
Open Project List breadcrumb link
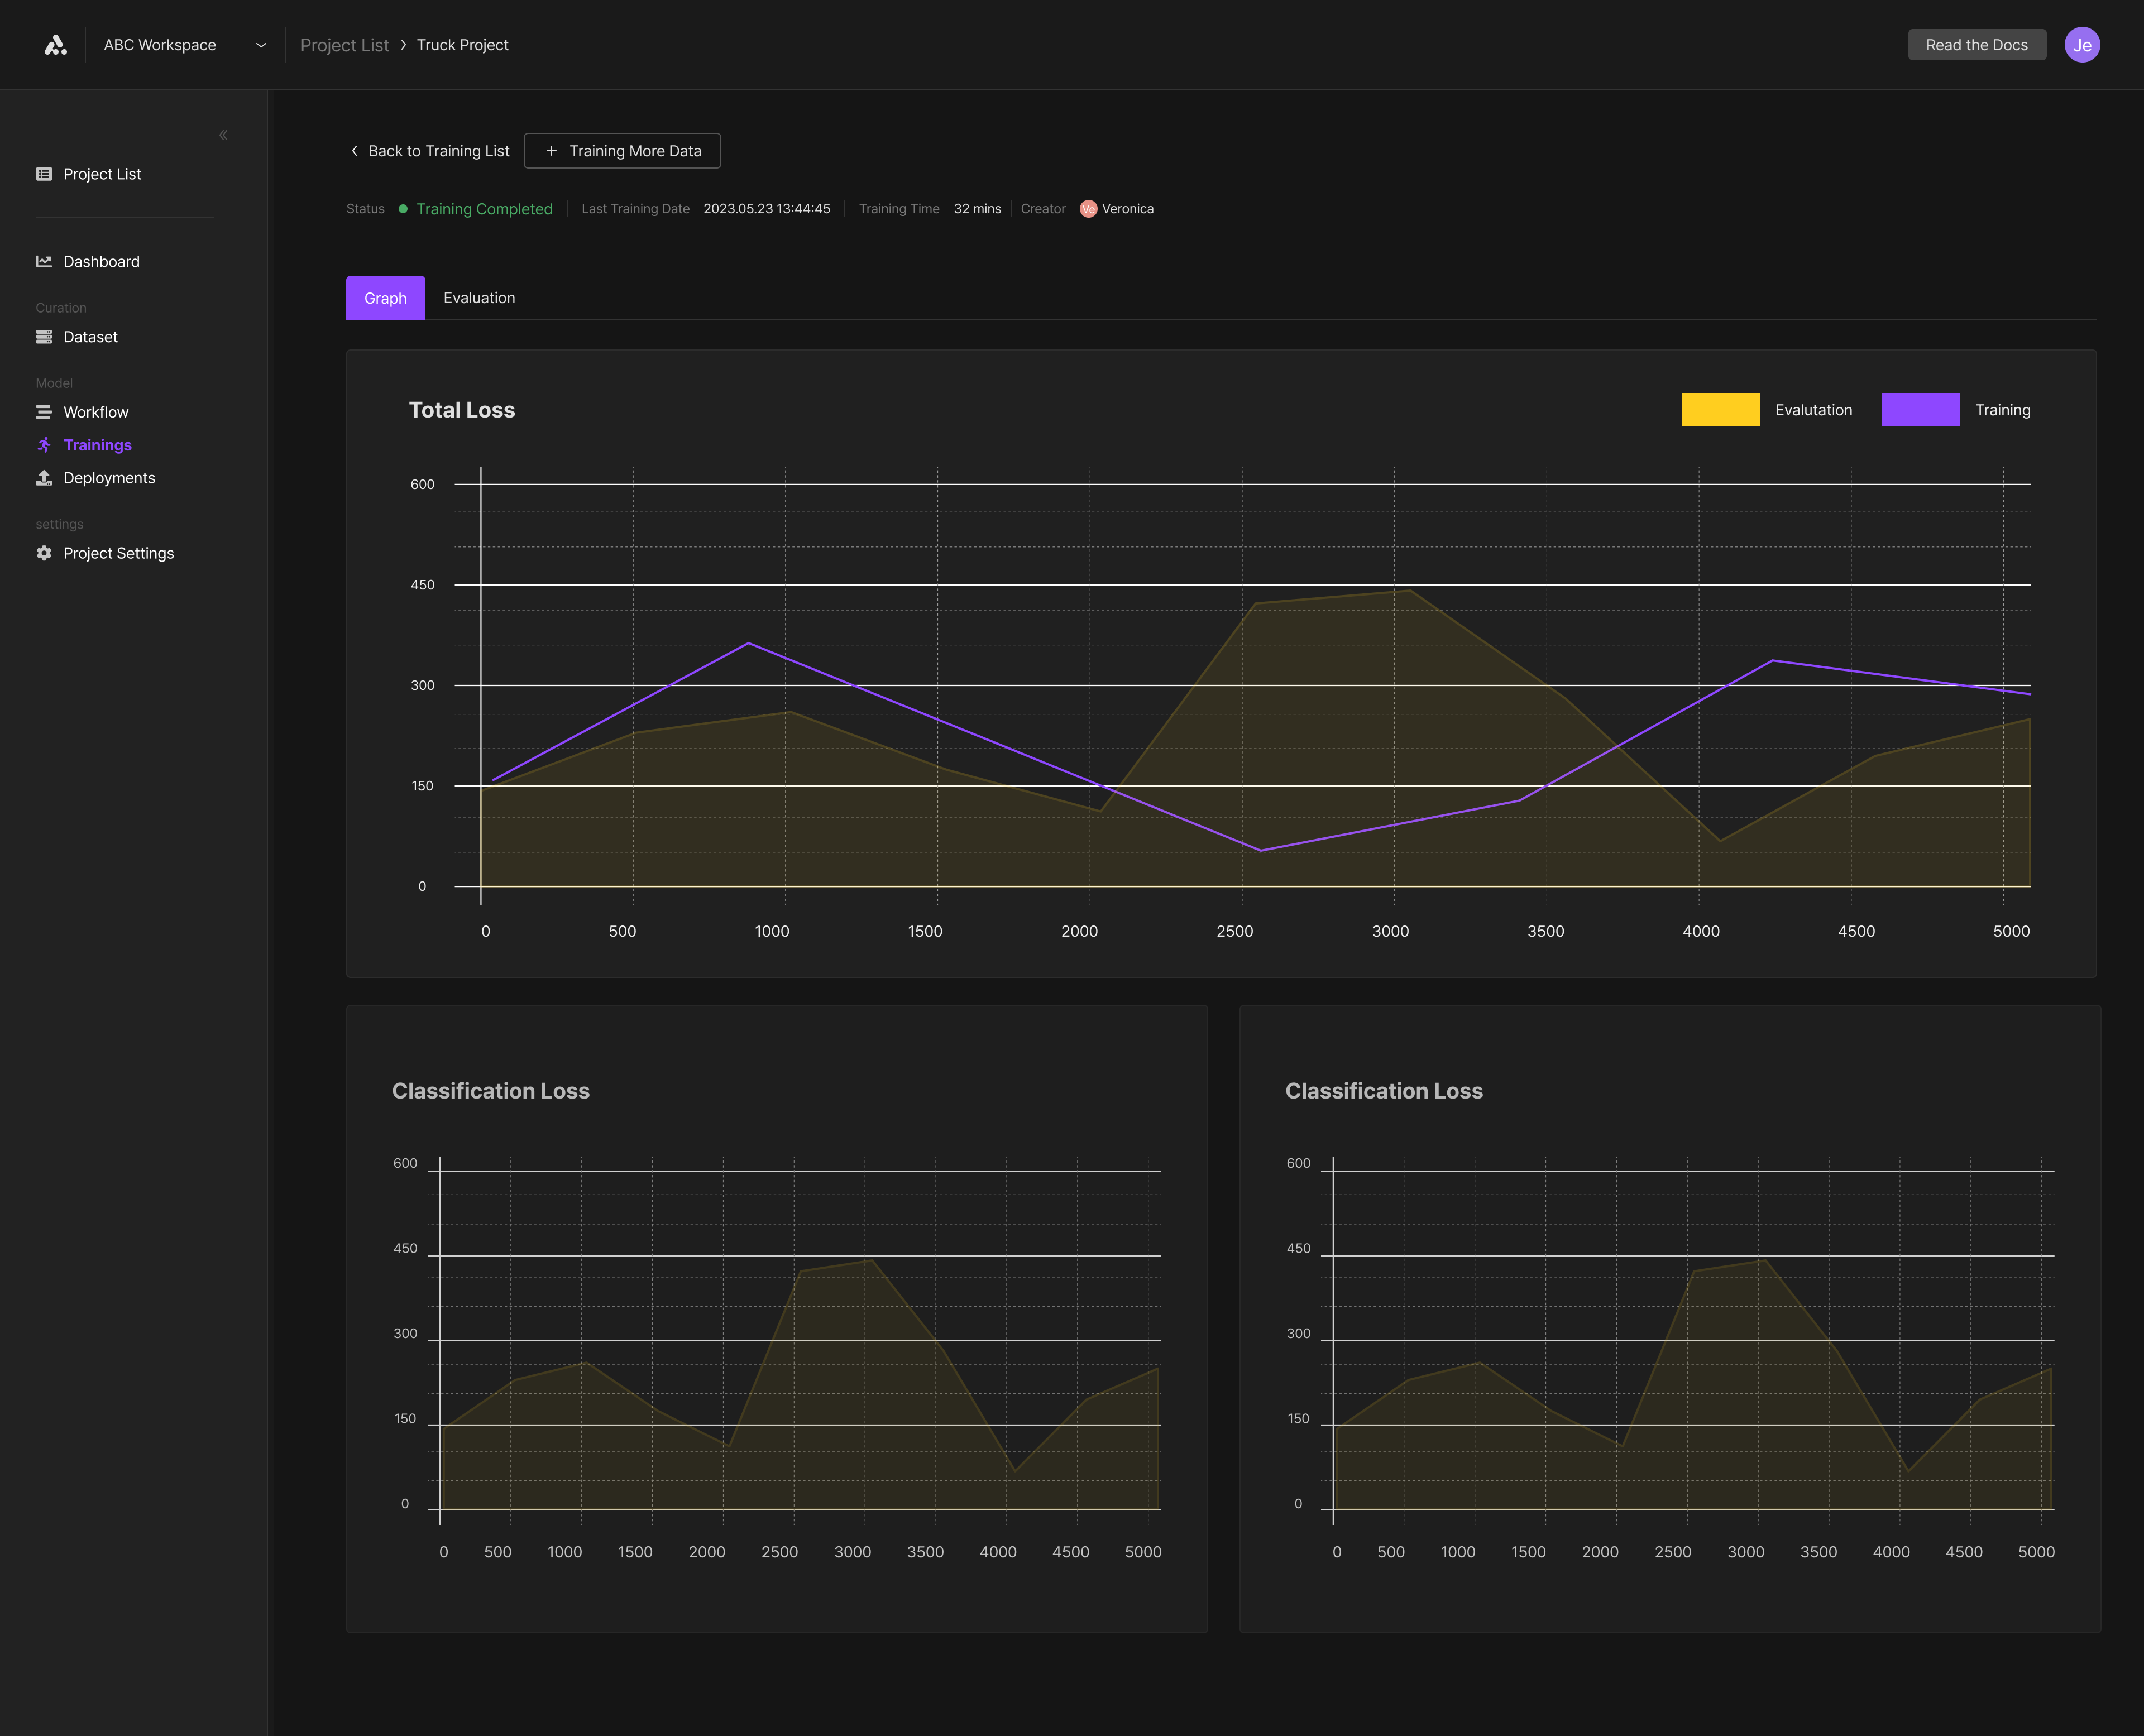pos(344,45)
